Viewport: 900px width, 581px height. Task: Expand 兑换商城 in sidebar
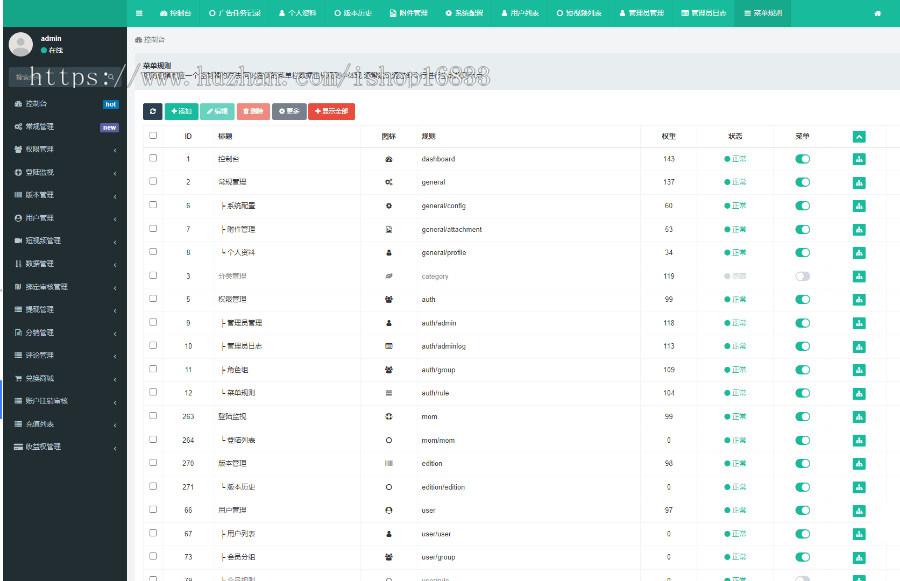(x=65, y=378)
